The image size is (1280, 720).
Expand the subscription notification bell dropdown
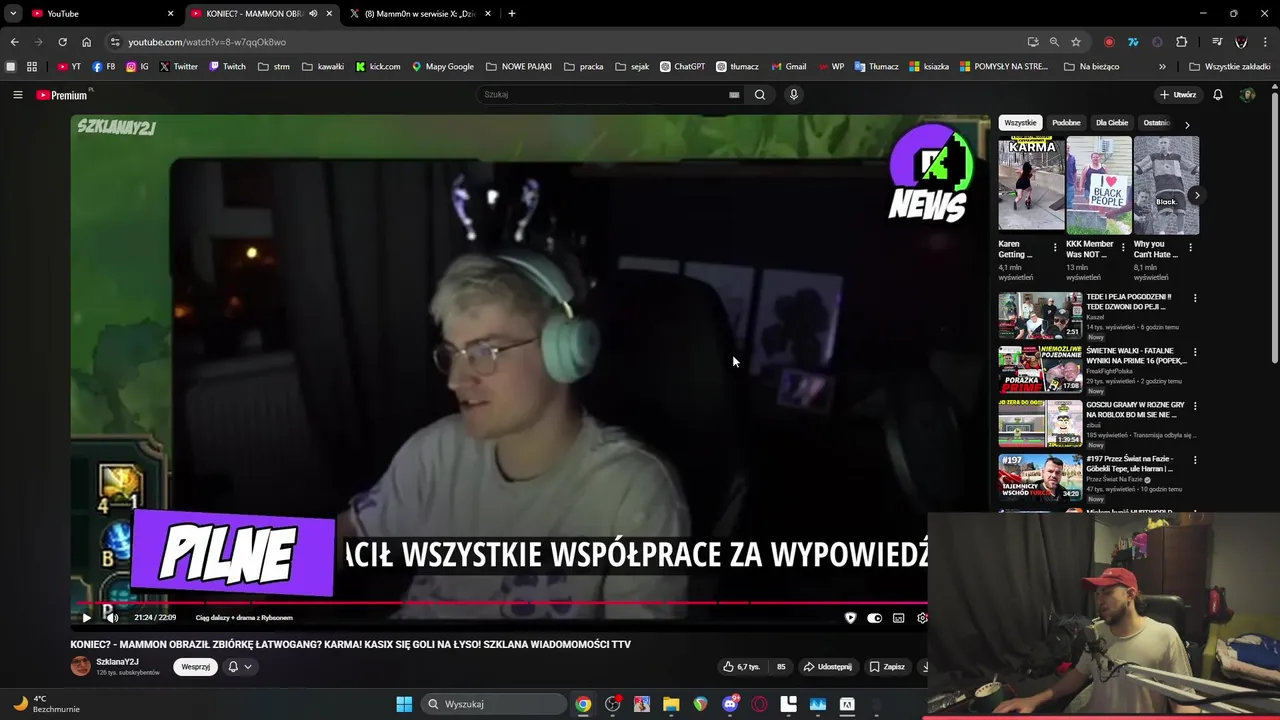[x=239, y=667]
